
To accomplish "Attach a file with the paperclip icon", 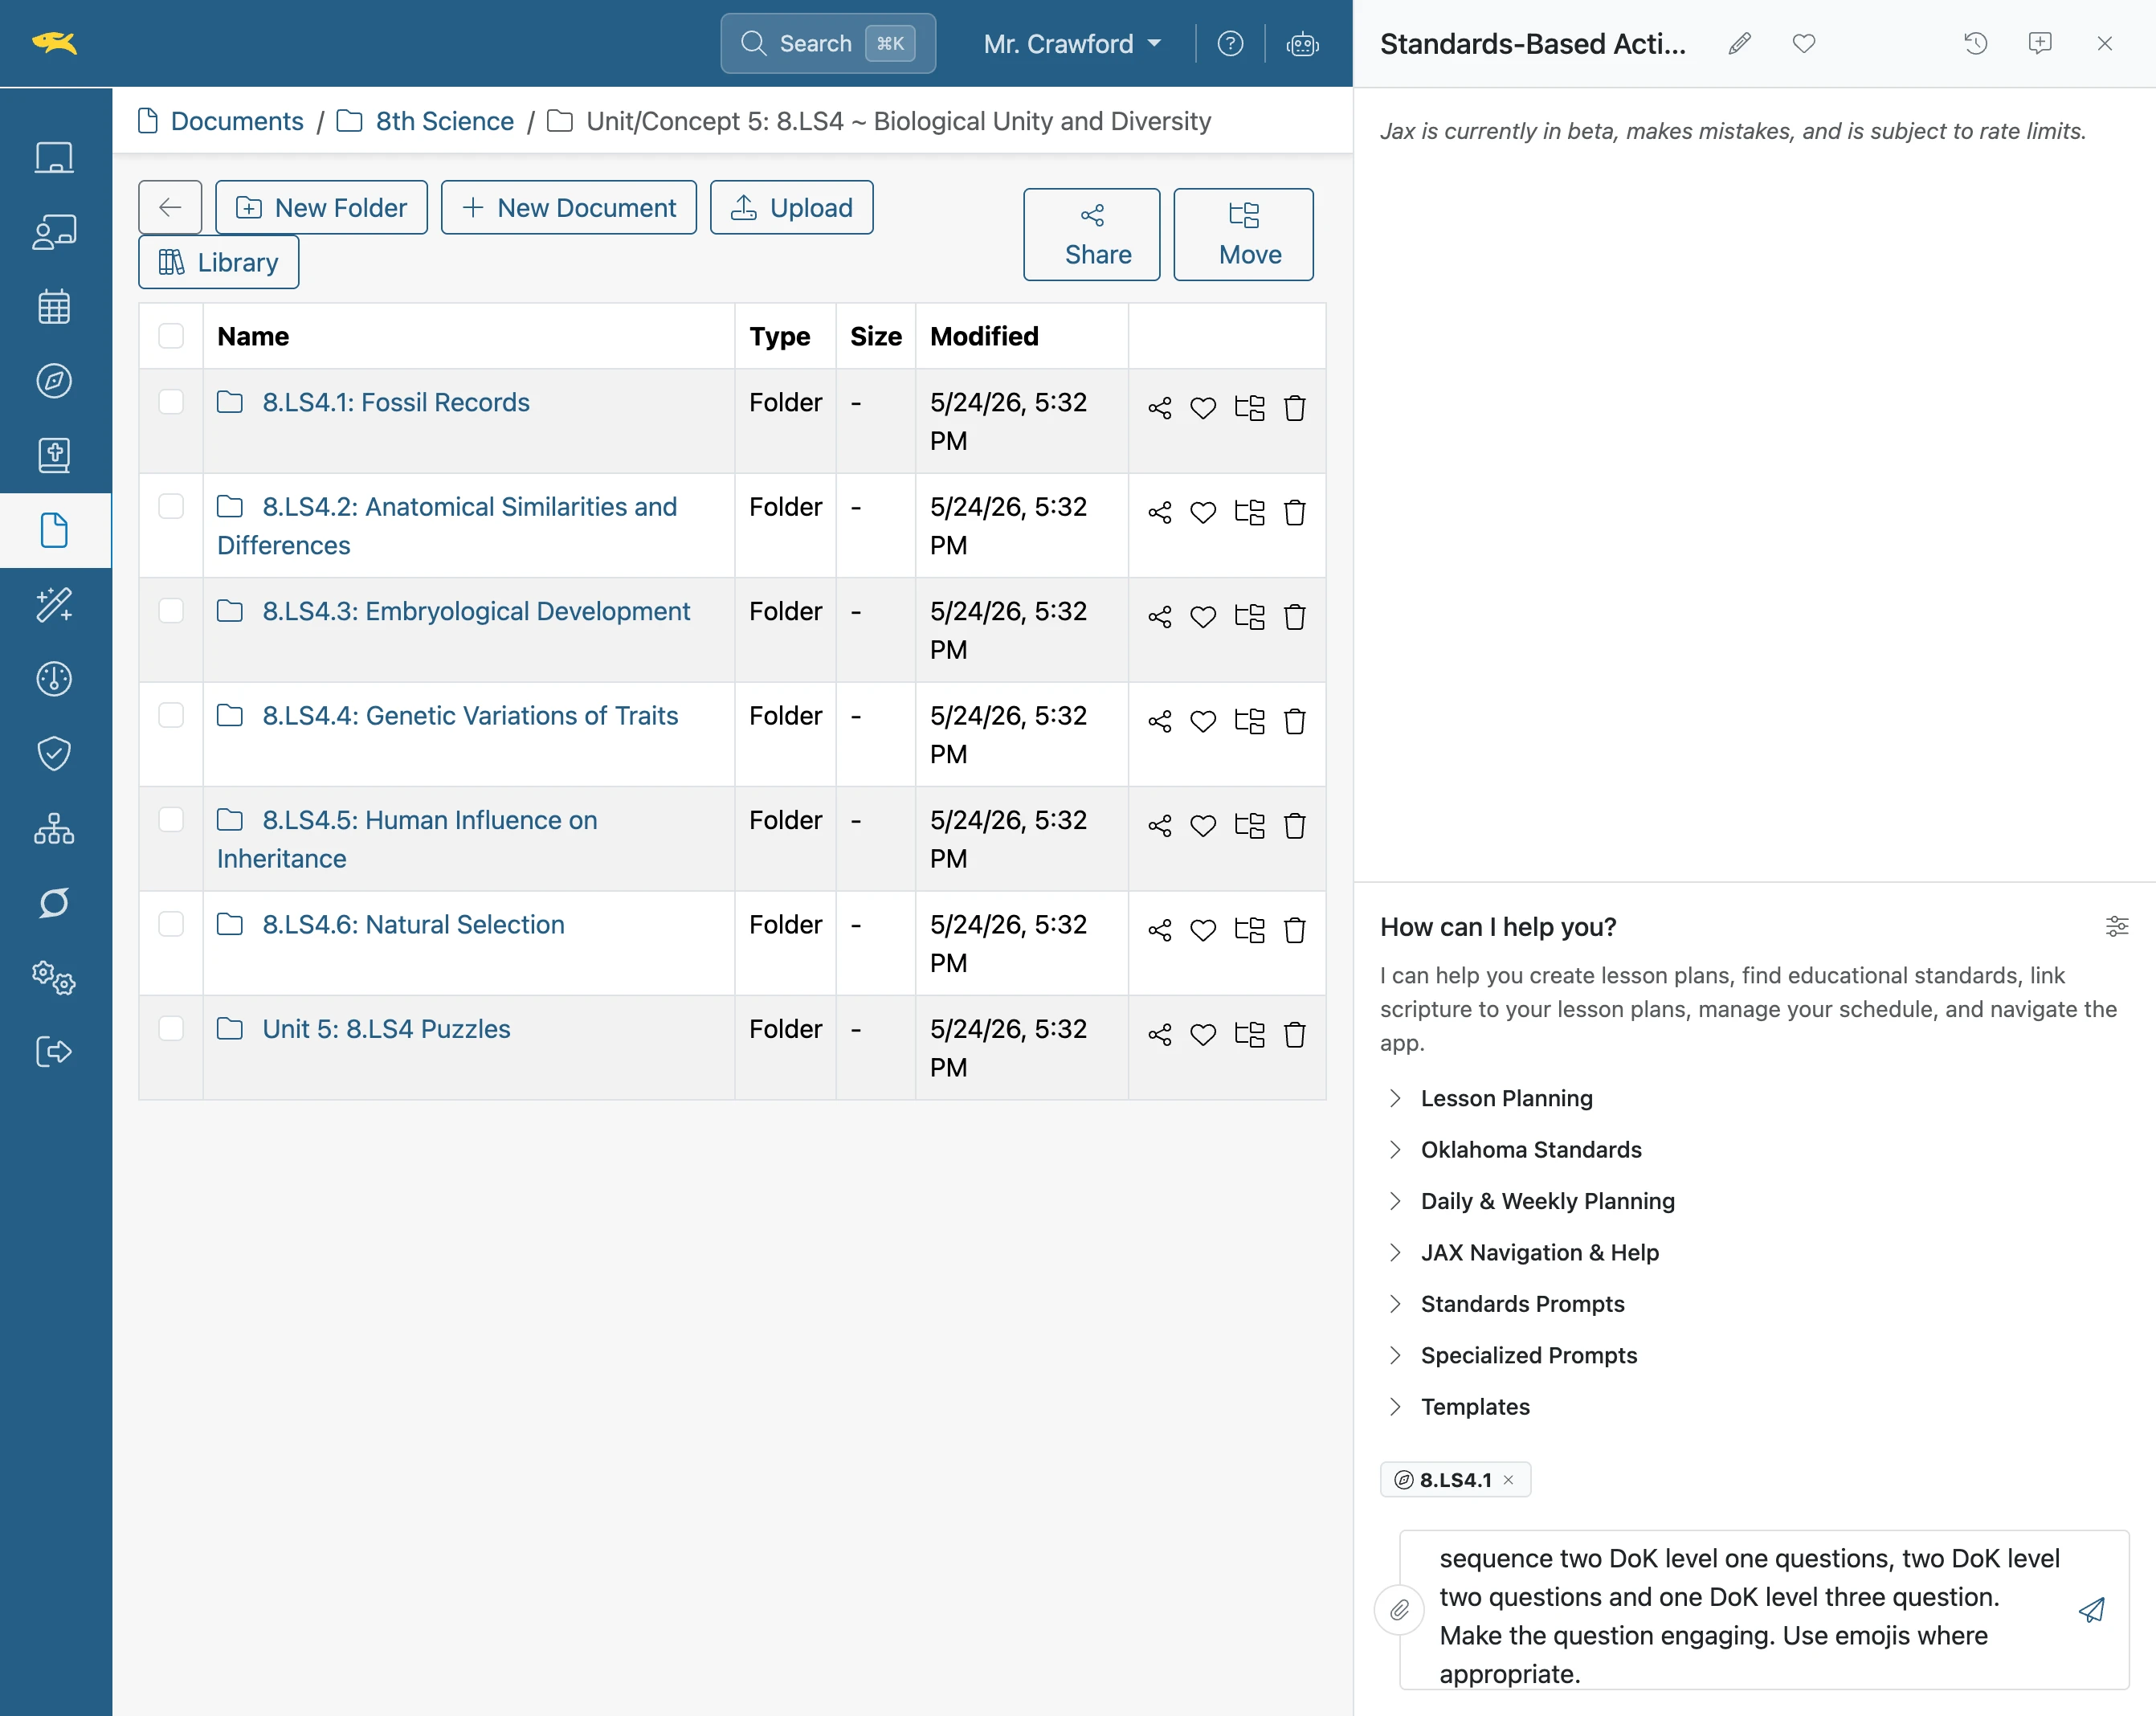I will (x=1399, y=1610).
